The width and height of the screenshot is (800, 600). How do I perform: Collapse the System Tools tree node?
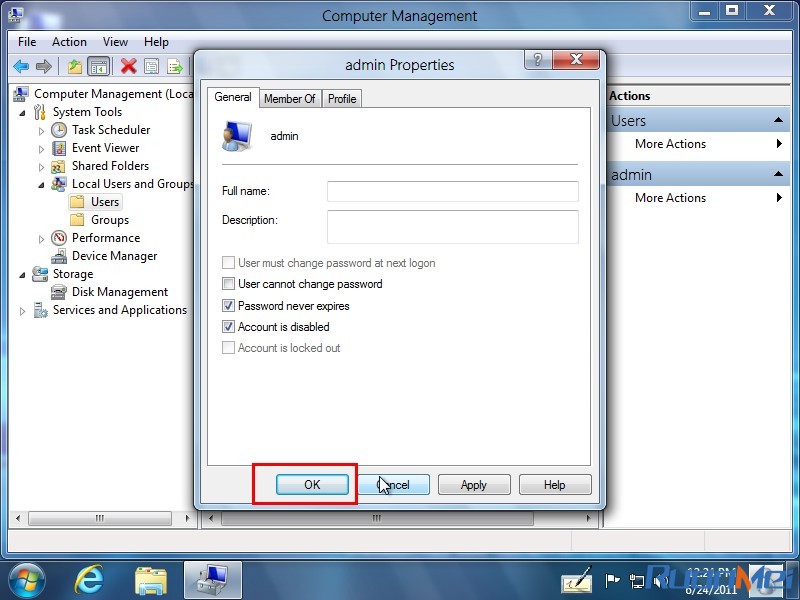point(22,113)
